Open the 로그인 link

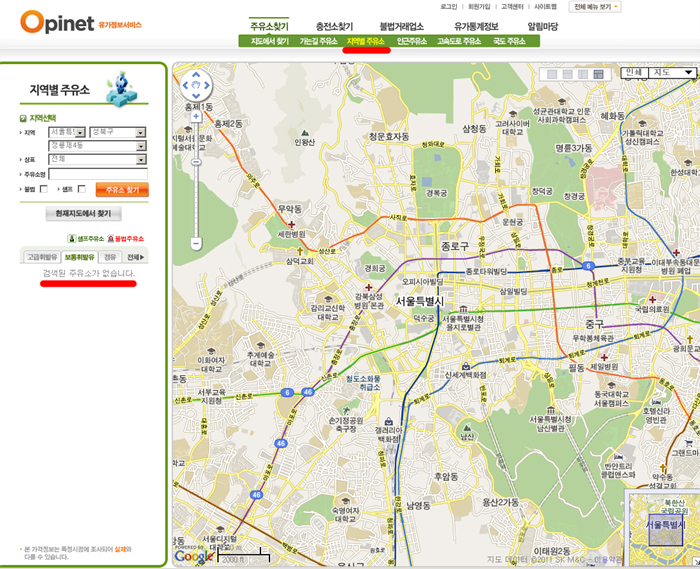pos(448,7)
